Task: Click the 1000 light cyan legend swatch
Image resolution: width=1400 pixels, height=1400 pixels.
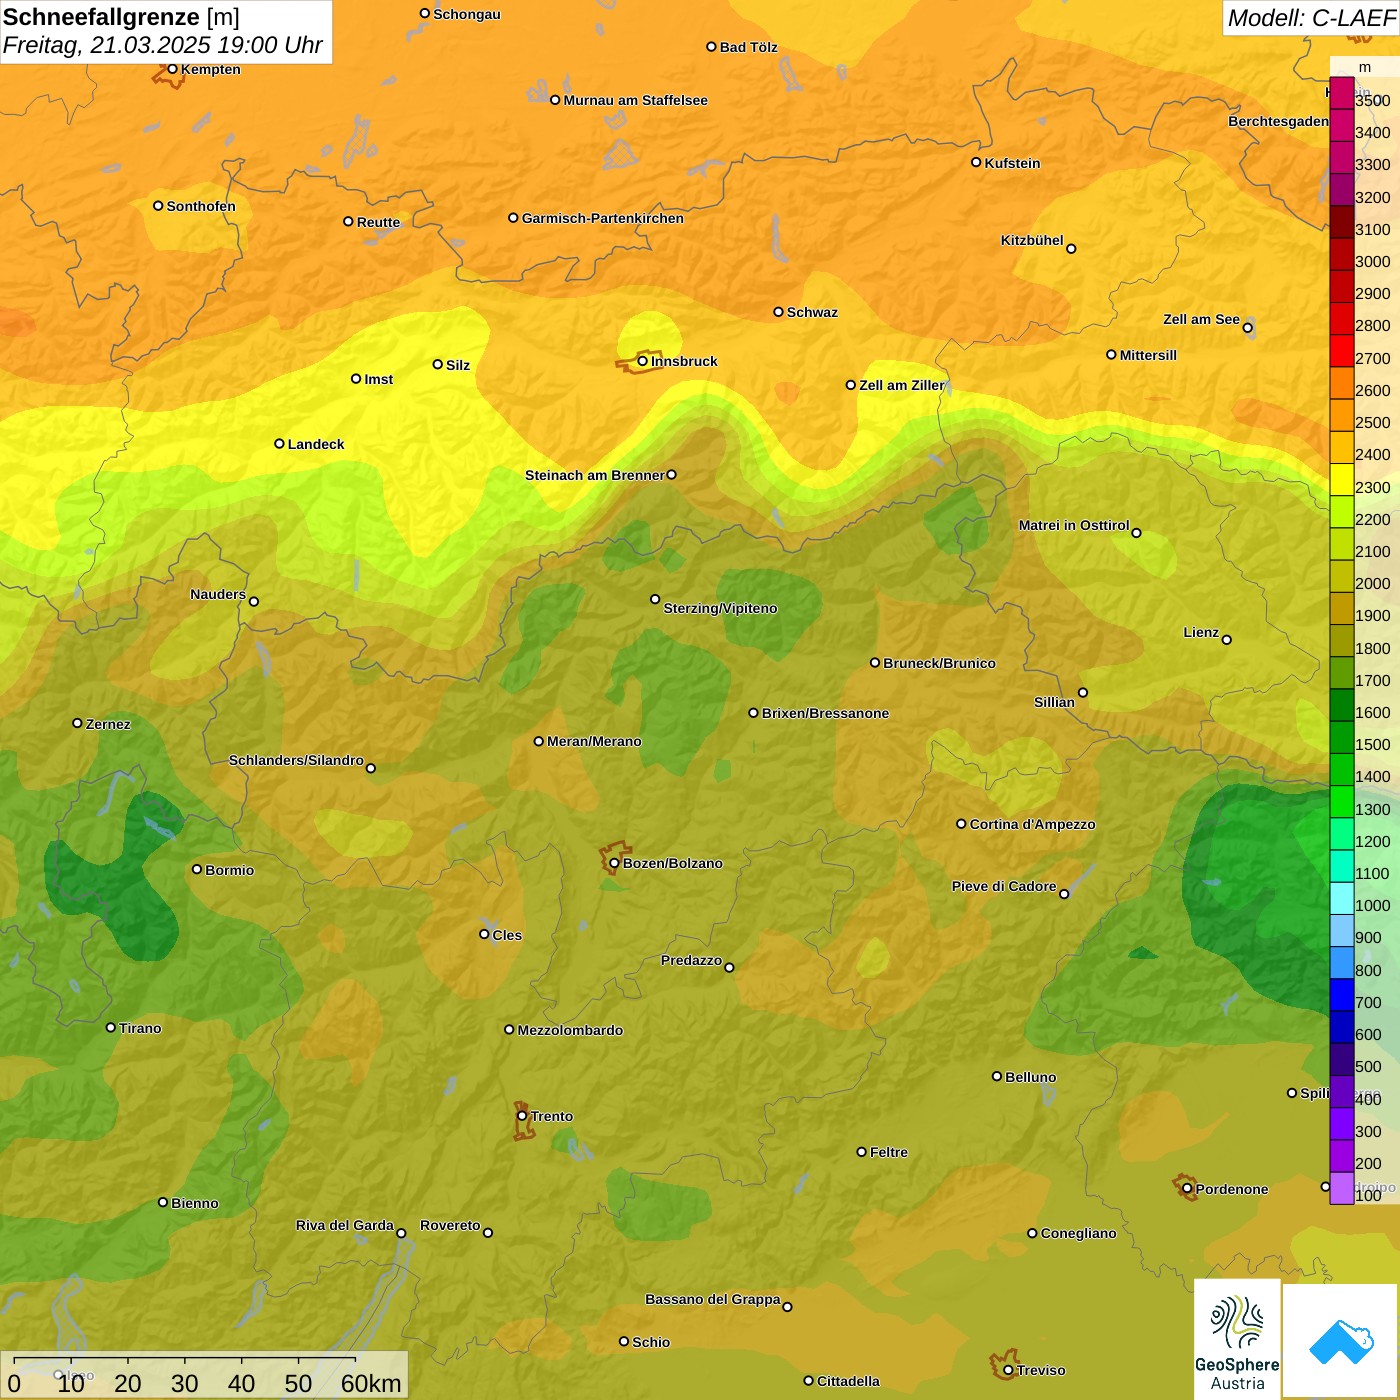Action: pos(1342,898)
